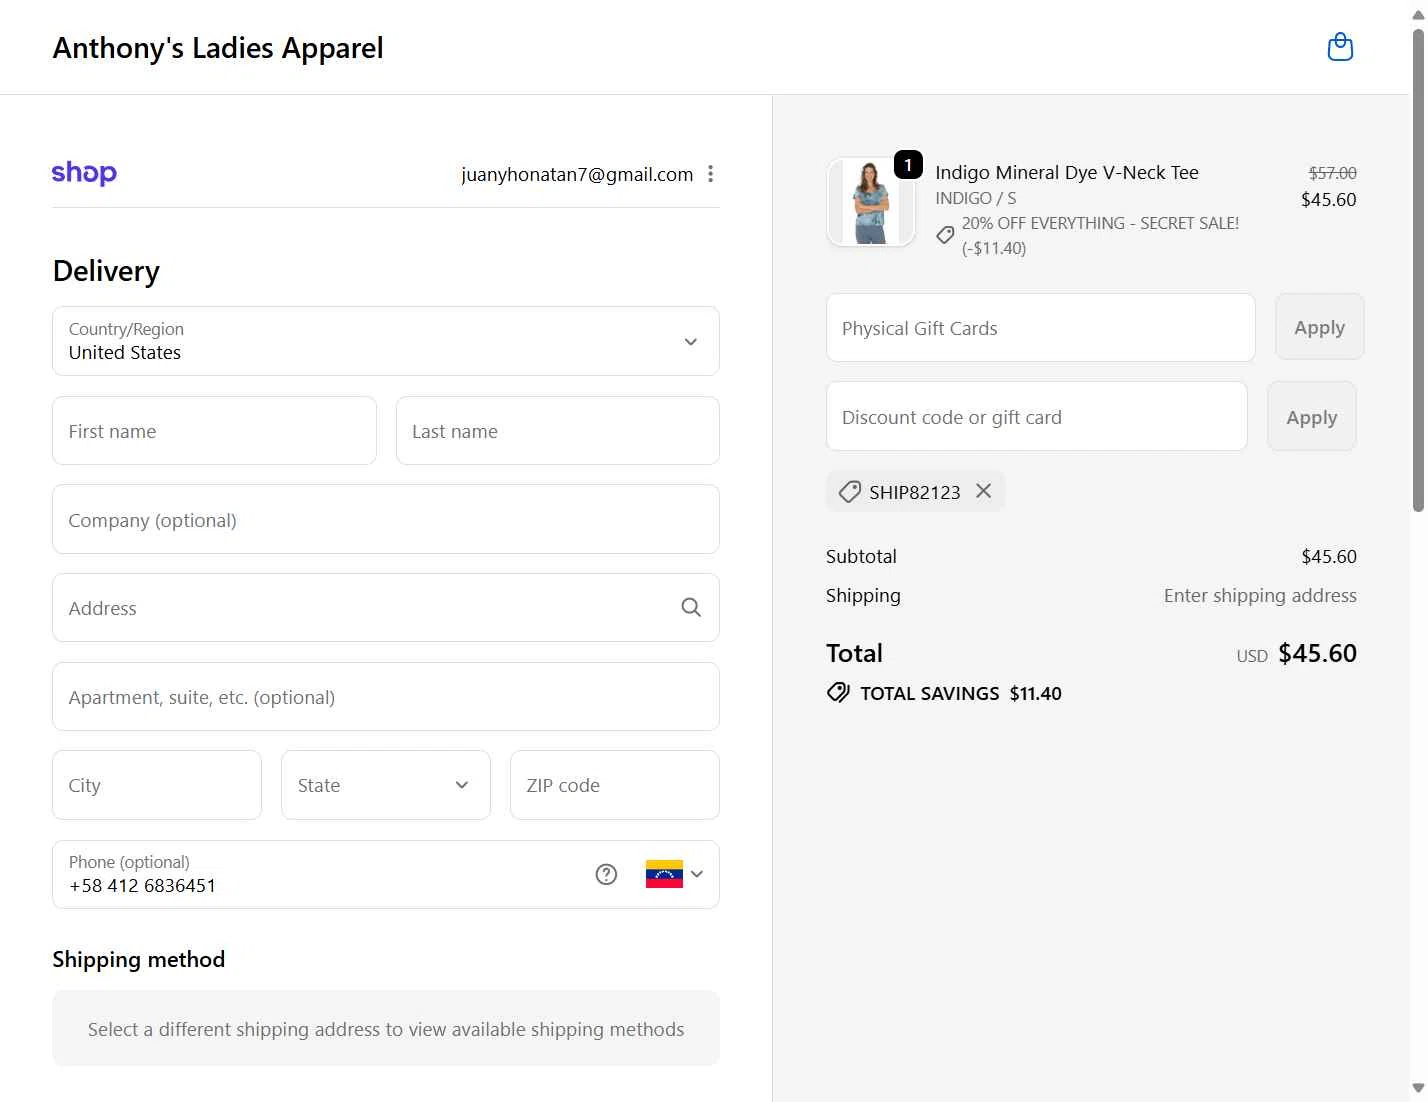Click the 'Select a different shipping address' notice
Image resolution: width=1428 pixels, height=1102 pixels.
pos(386,1029)
